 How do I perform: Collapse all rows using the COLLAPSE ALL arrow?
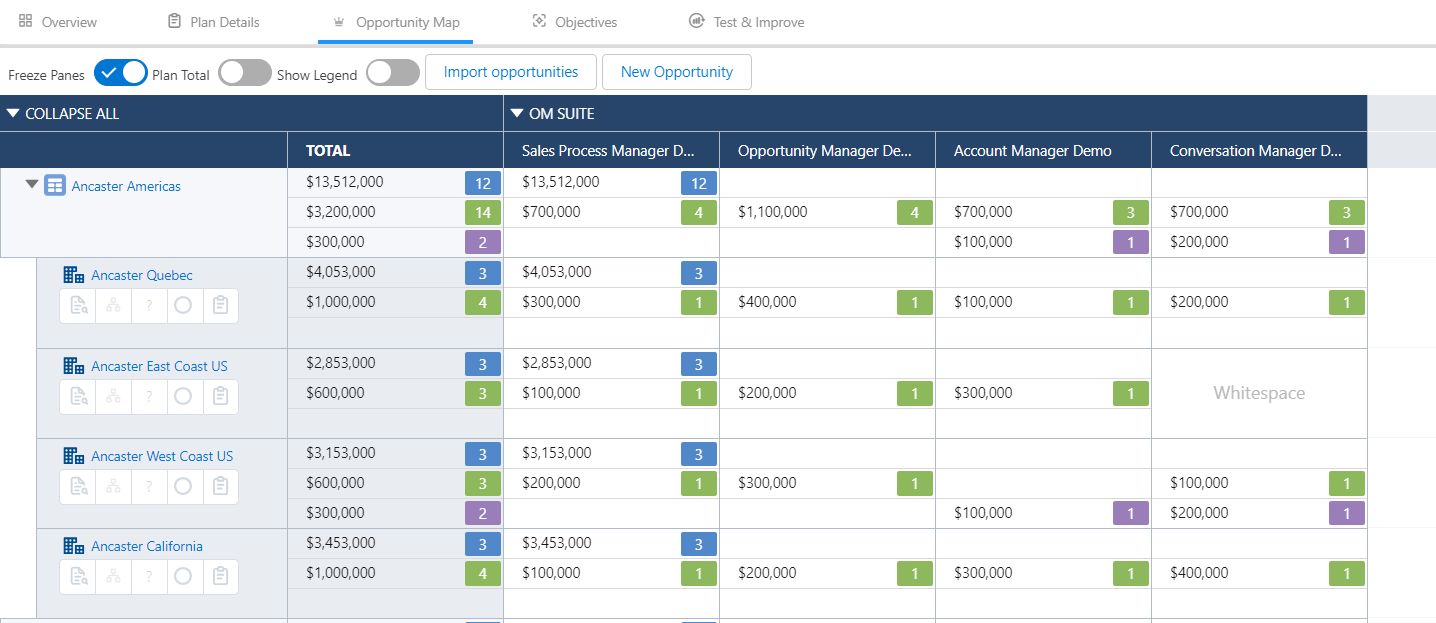[x=13, y=114]
